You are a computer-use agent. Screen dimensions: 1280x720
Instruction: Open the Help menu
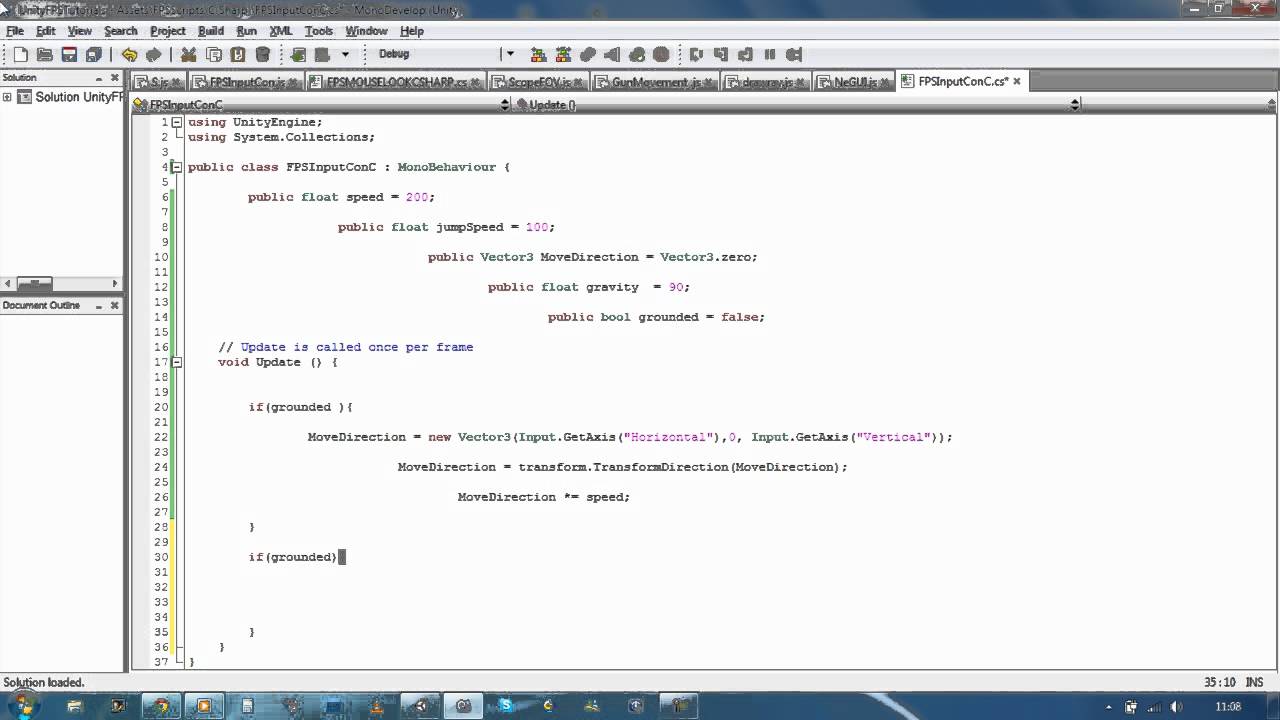412,31
